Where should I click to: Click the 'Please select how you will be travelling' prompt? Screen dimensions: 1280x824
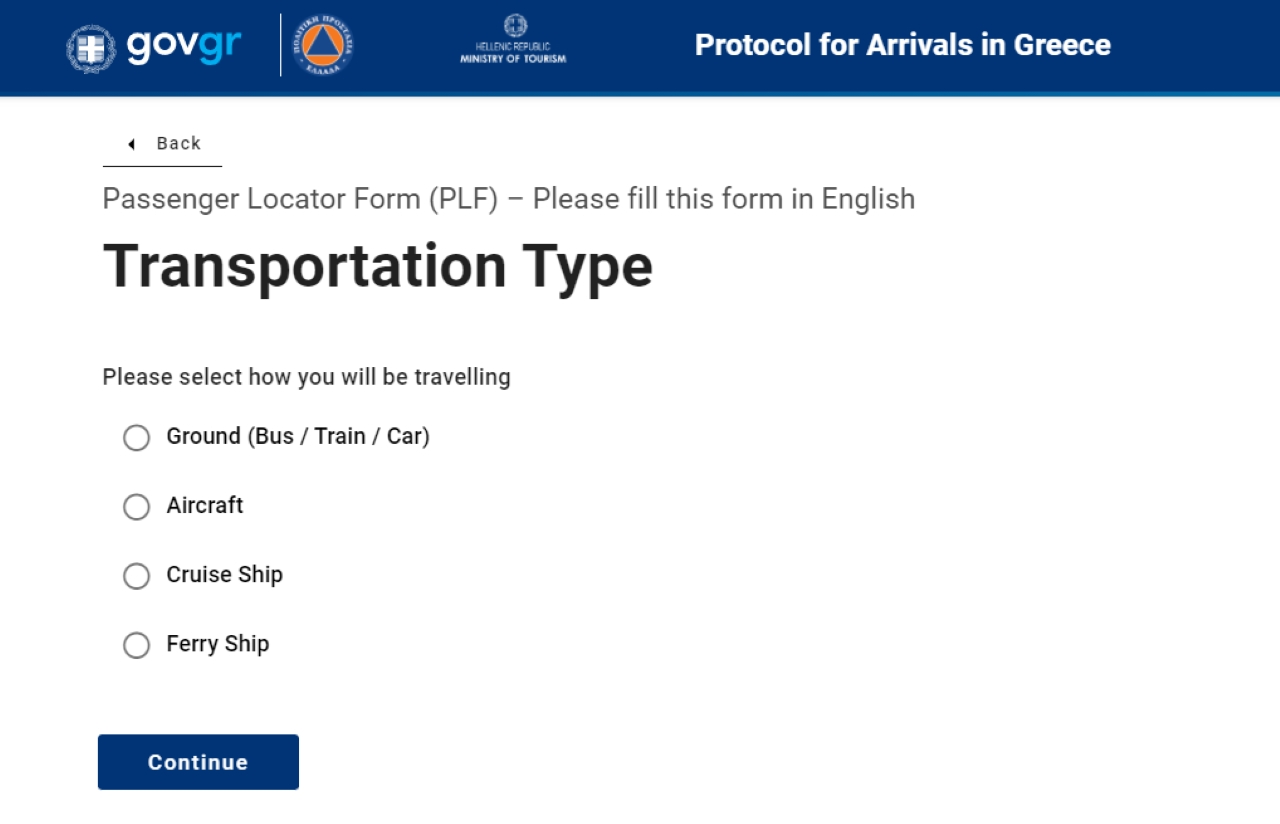click(x=307, y=377)
